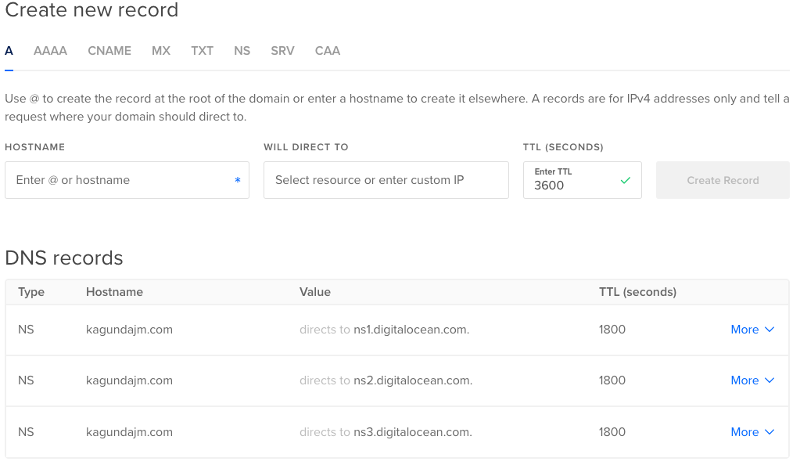This screenshot has height=465, width=800.
Task: Click the green checkmark in TTL field
Action: pyautogui.click(x=625, y=180)
